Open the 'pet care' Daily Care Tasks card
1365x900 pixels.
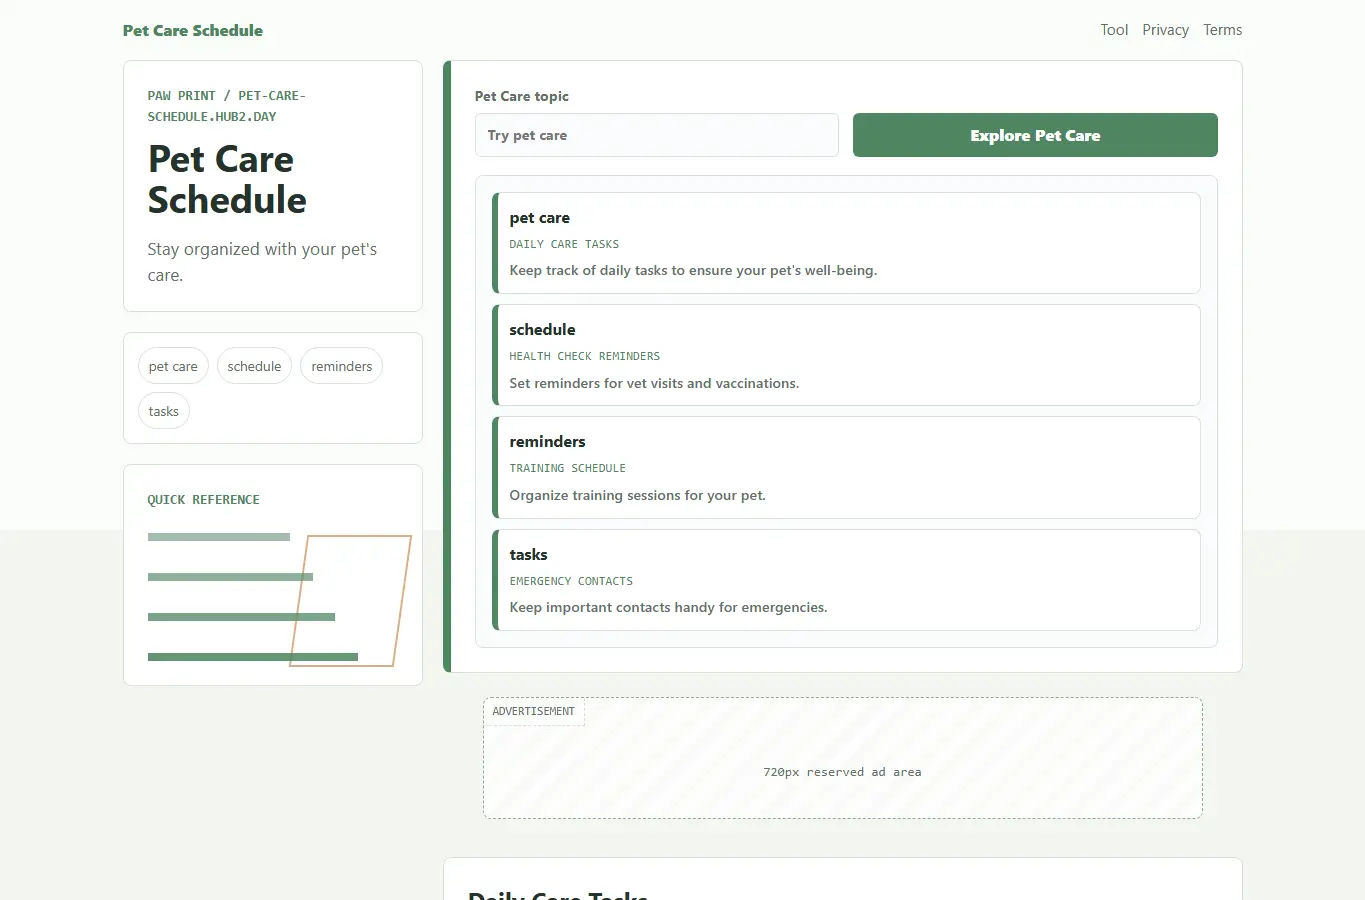pyautogui.click(x=846, y=243)
